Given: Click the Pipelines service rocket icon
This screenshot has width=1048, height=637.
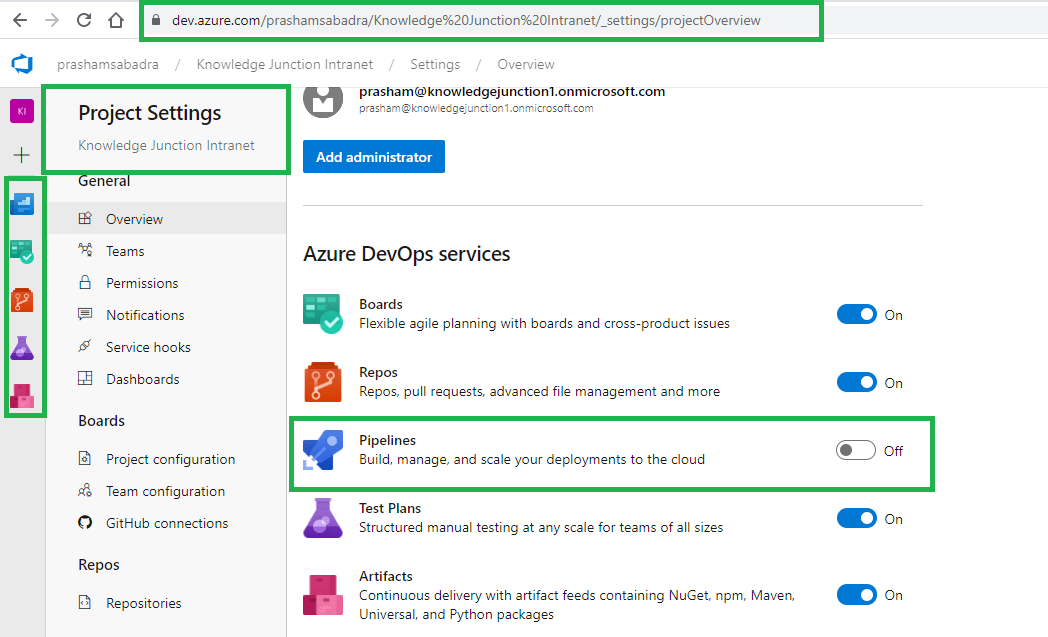Looking at the screenshot, I should point(323,450).
